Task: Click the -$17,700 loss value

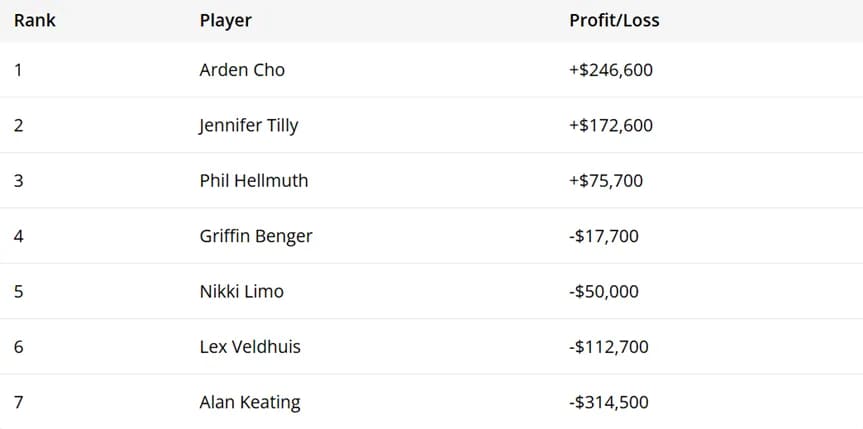Action: (x=604, y=236)
